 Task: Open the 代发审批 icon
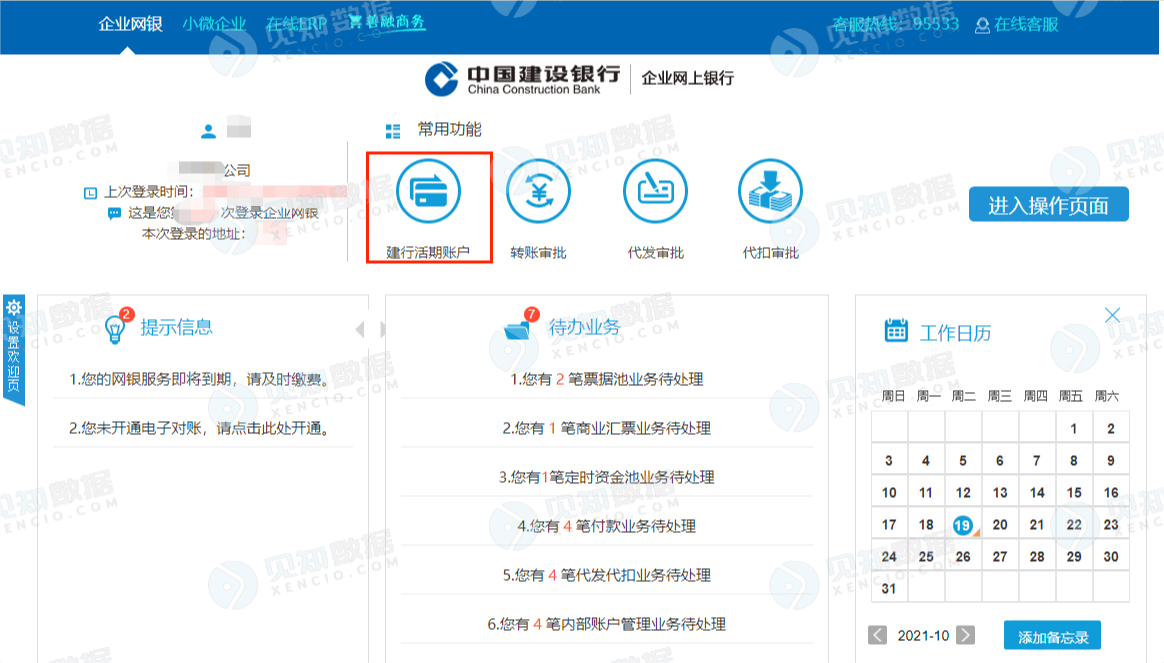pos(655,192)
